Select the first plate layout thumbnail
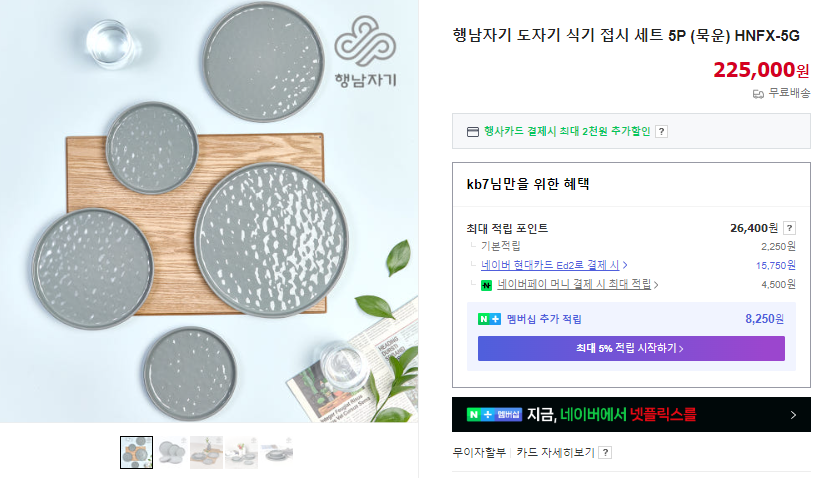The image size is (825, 478). (x=136, y=452)
